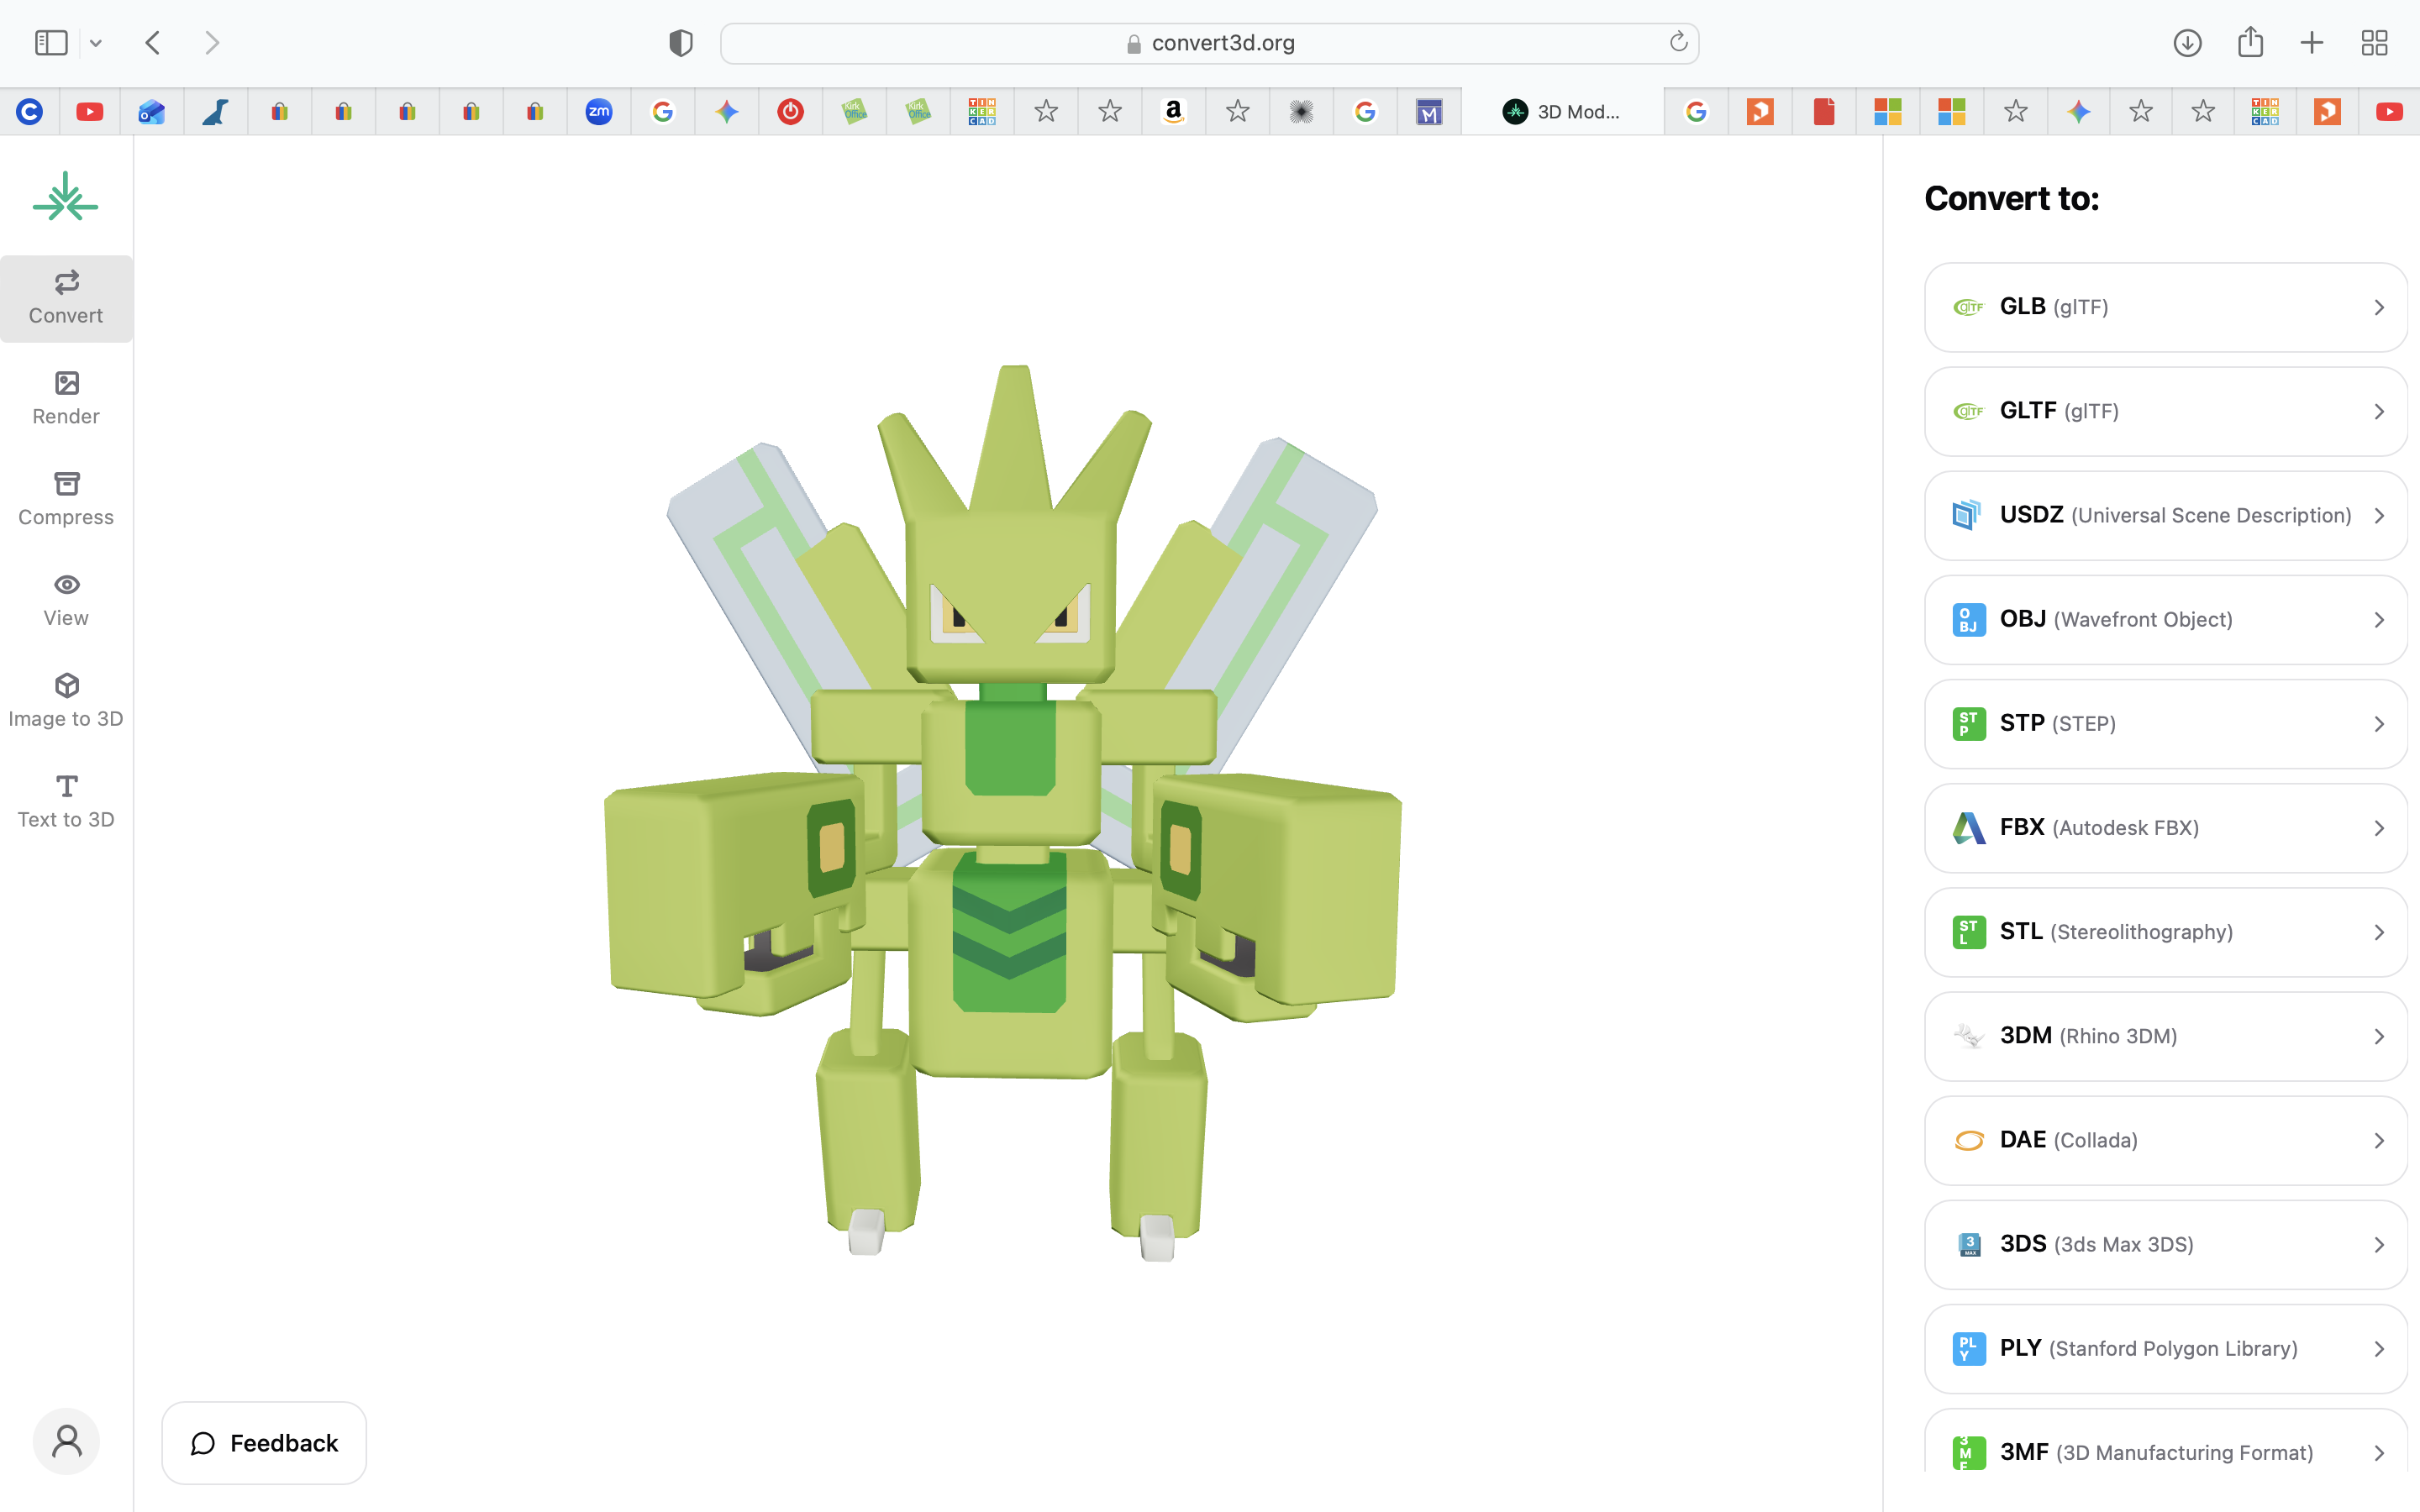Screen dimensions: 2420x1512
Task: Click the Autodesk FBX logo icon
Action: [x=1968, y=827]
